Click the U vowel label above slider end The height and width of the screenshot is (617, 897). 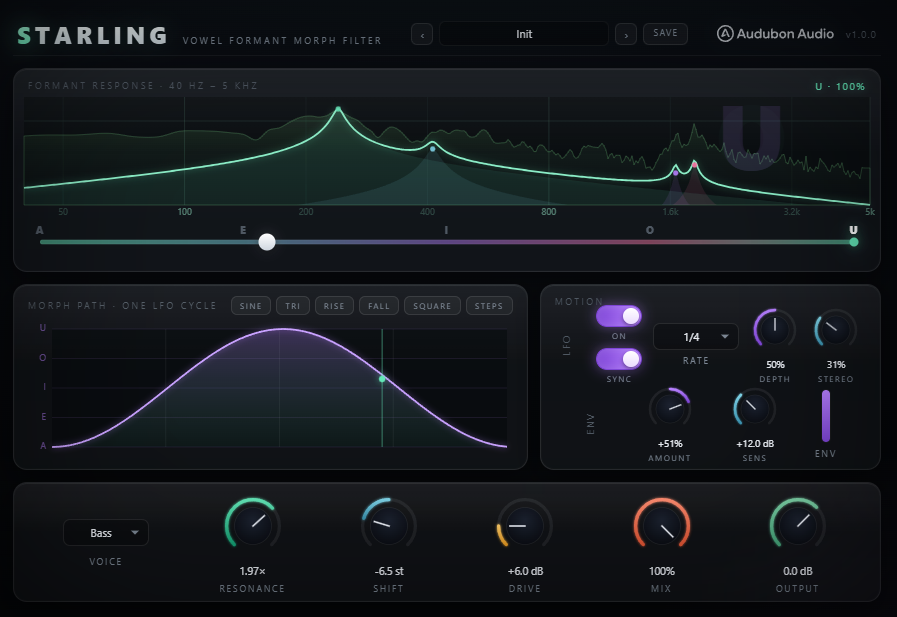pos(854,230)
